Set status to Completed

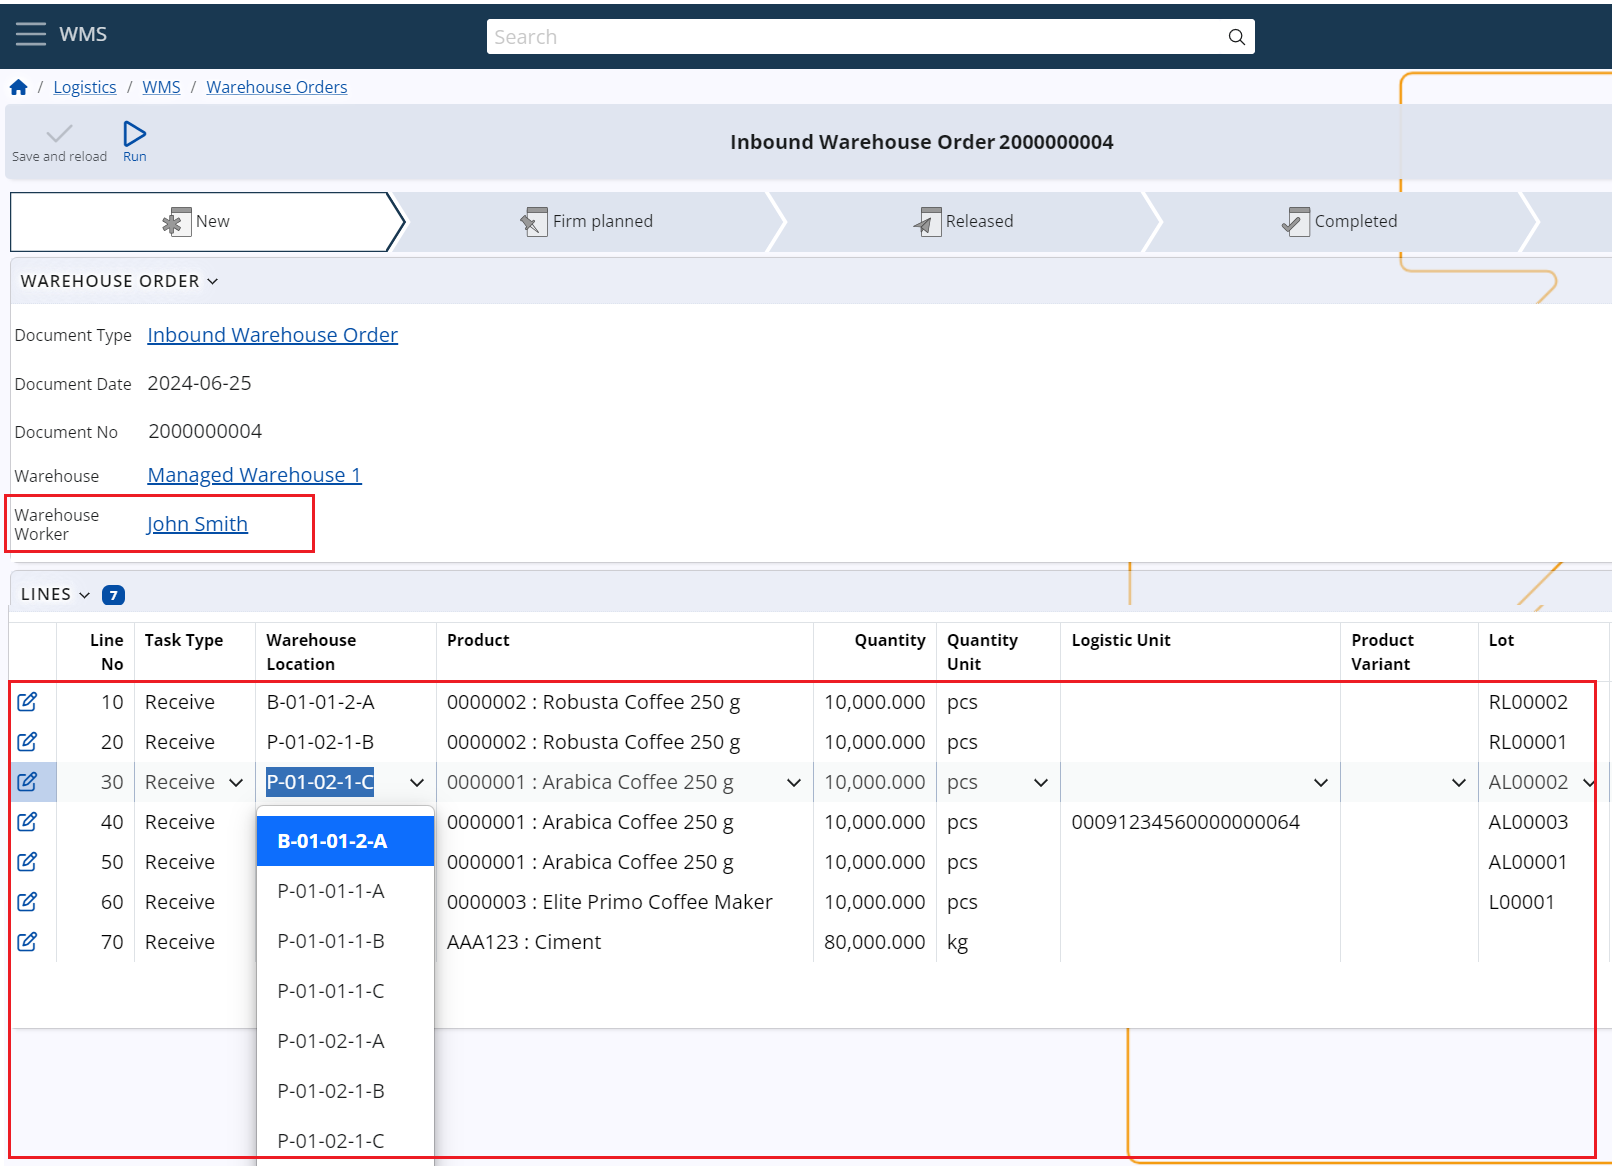click(1340, 222)
